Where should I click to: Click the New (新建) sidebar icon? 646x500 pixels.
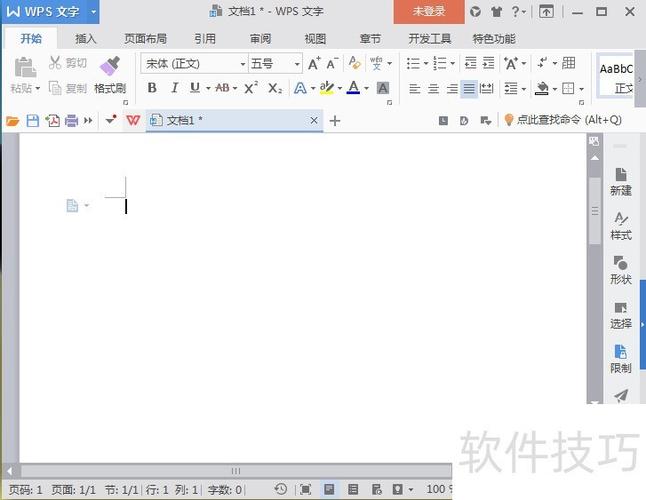(620, 181)
